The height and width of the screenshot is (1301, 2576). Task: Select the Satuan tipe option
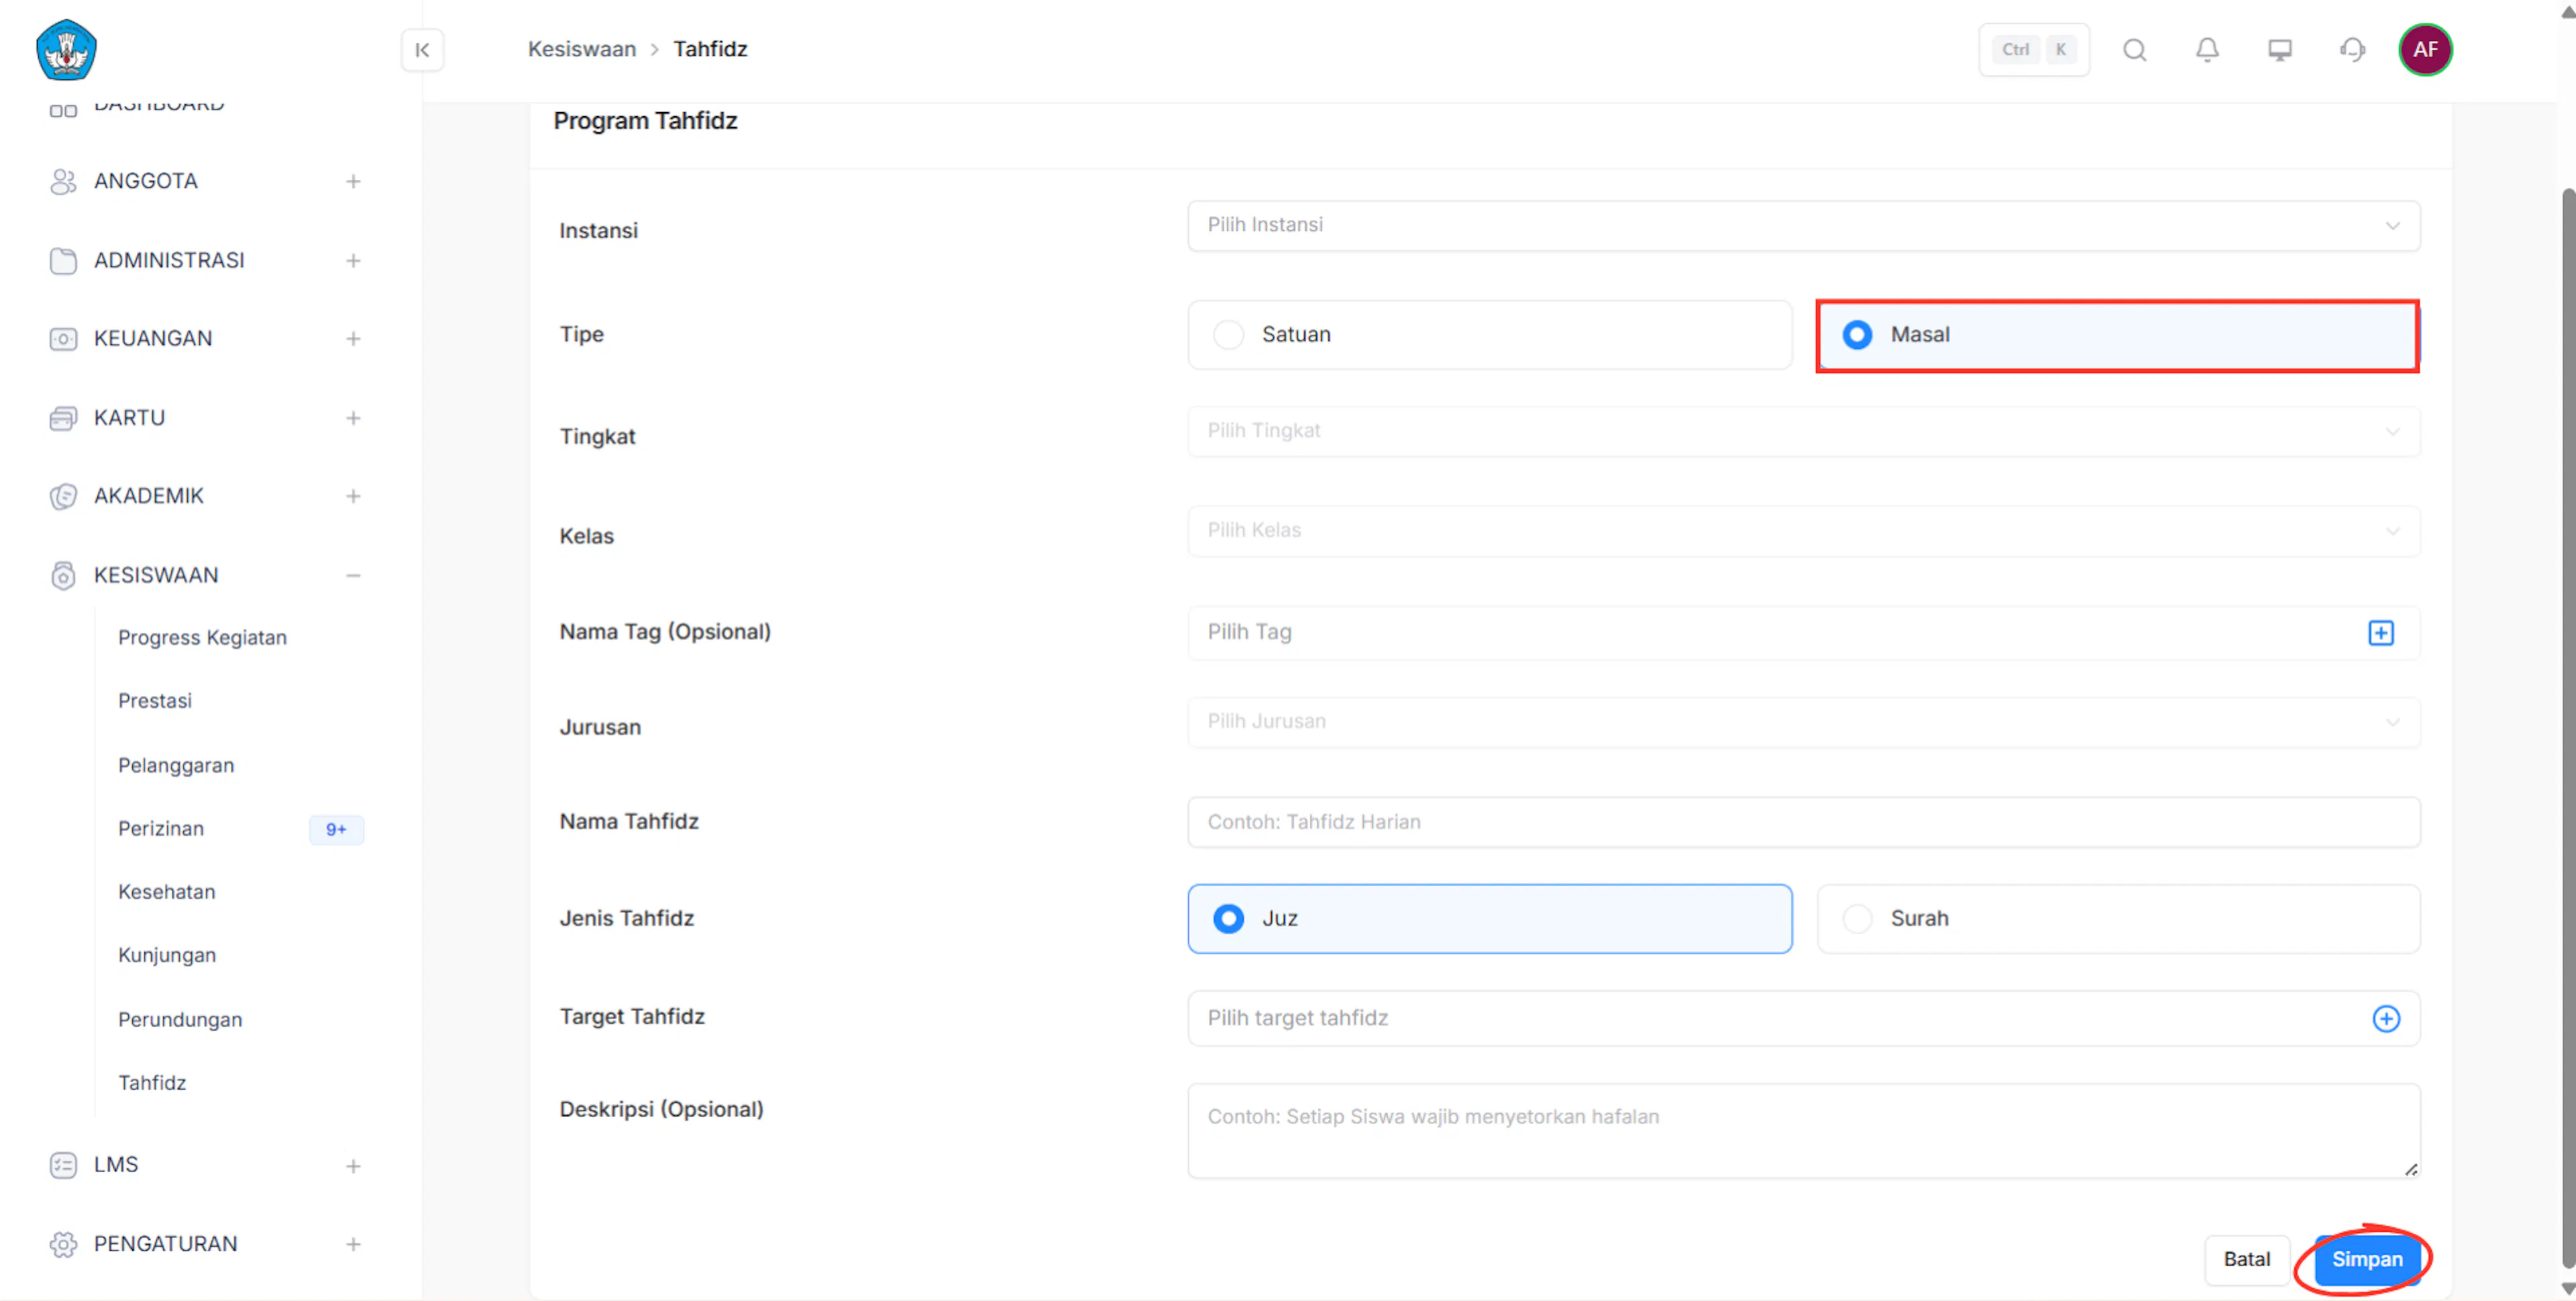point(1489,335)
